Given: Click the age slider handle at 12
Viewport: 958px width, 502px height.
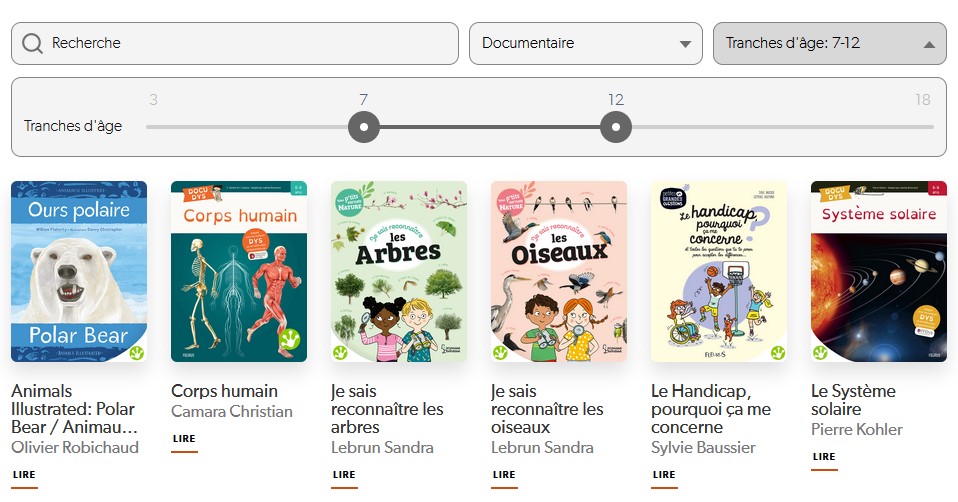Looking at the screenshot, I should click(616, 127).
